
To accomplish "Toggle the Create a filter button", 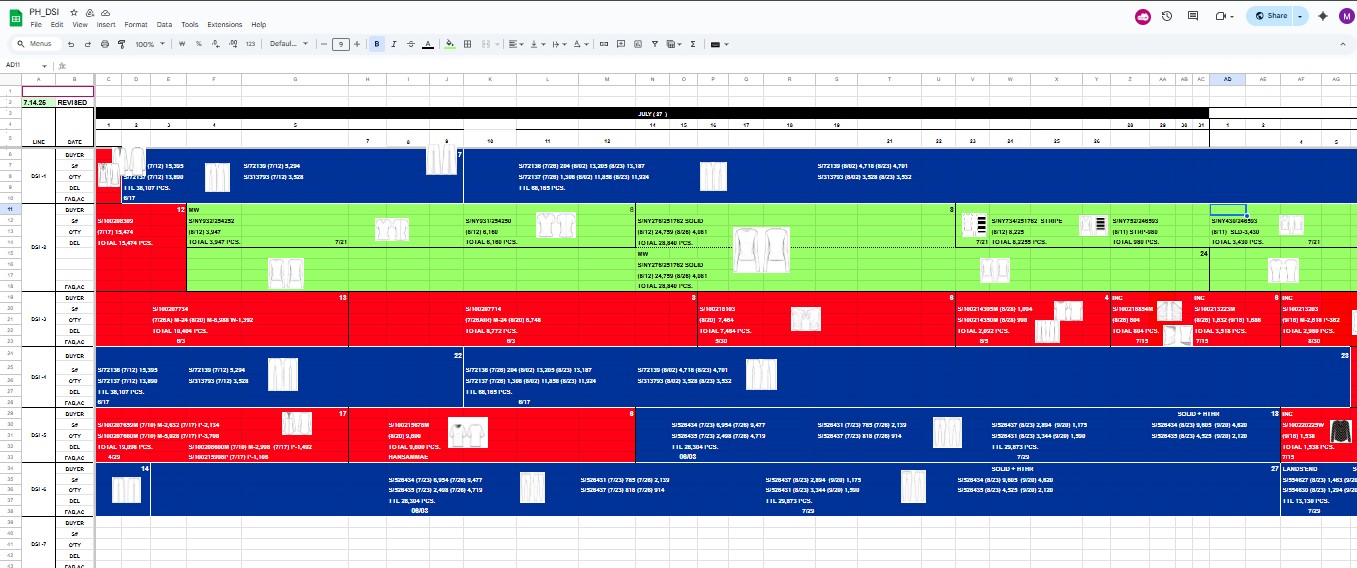I will pyautogui.click(x=655, y=44).
